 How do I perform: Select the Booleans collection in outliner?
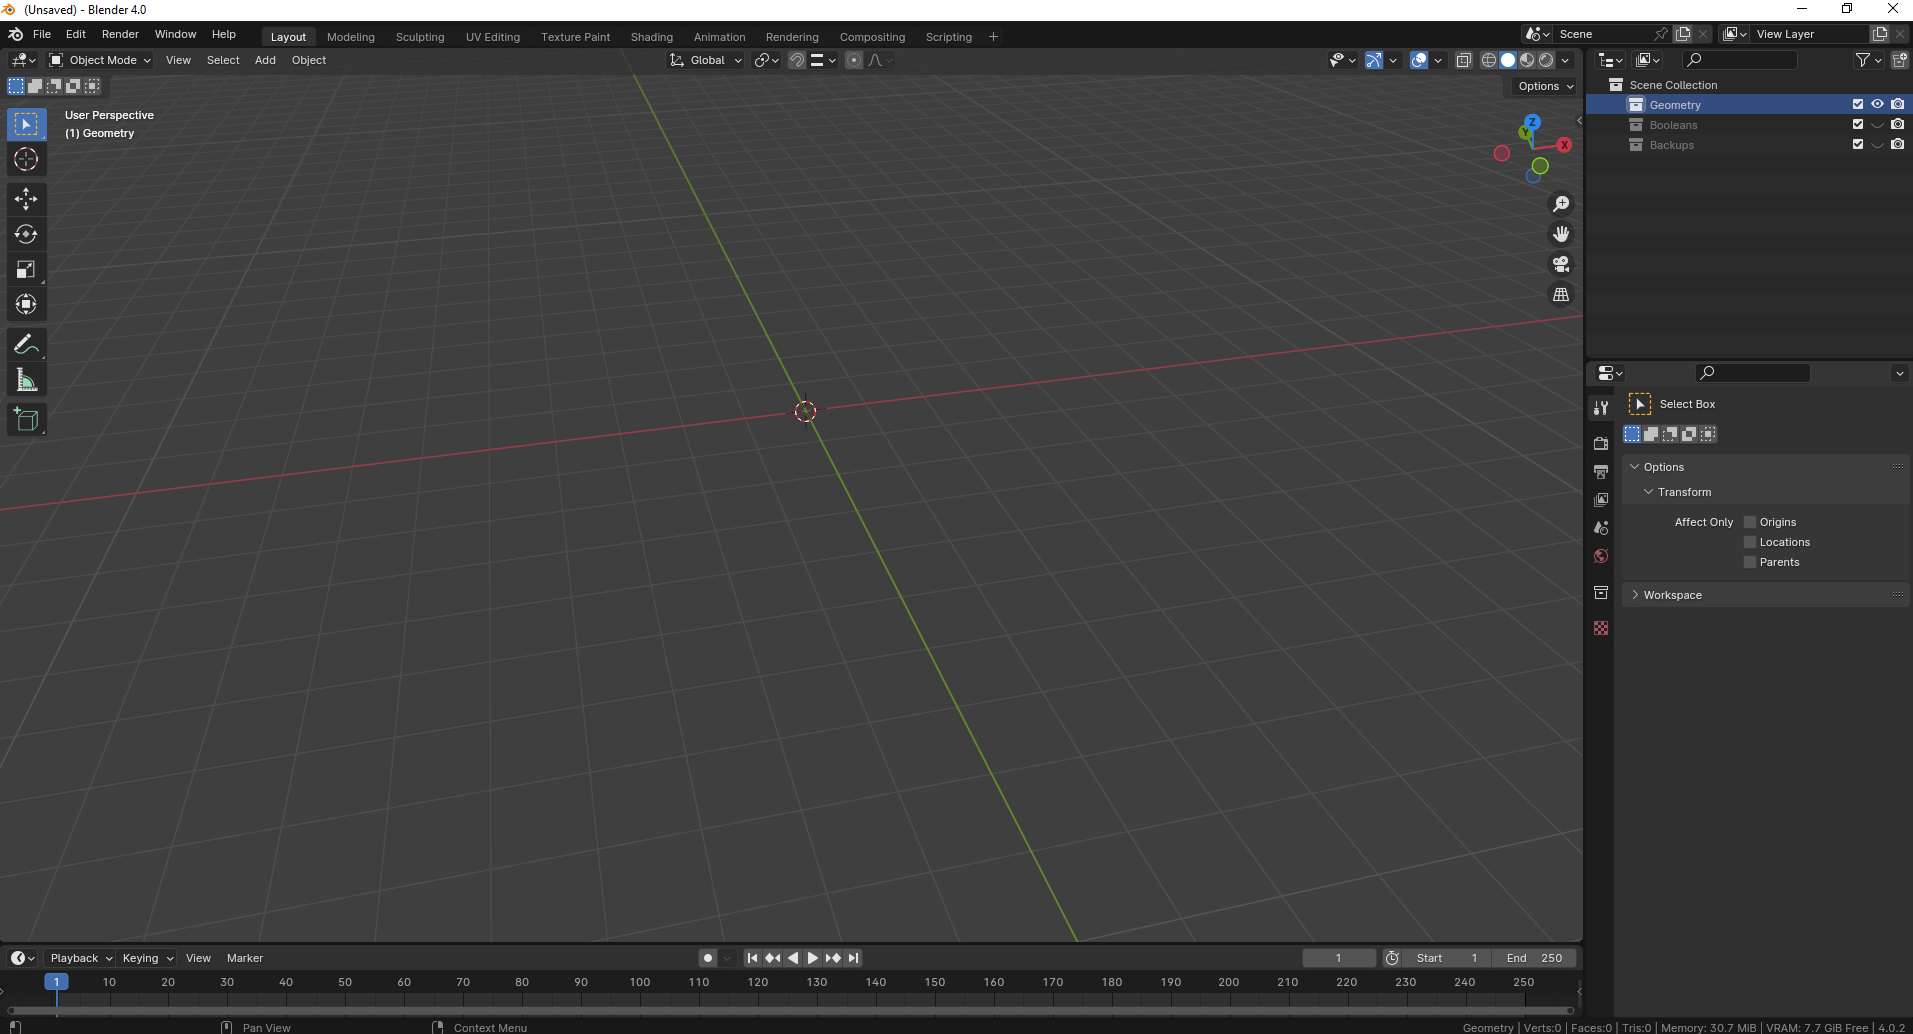1673,125
